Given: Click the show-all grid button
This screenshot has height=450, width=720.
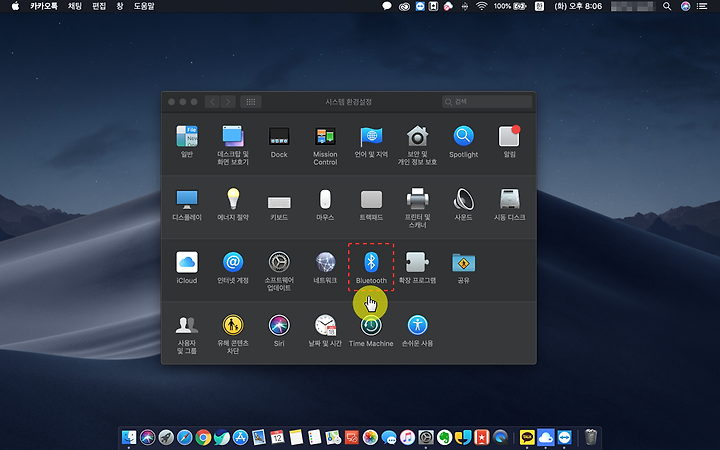Looking at the screenshot, I should tap(251, 101).
